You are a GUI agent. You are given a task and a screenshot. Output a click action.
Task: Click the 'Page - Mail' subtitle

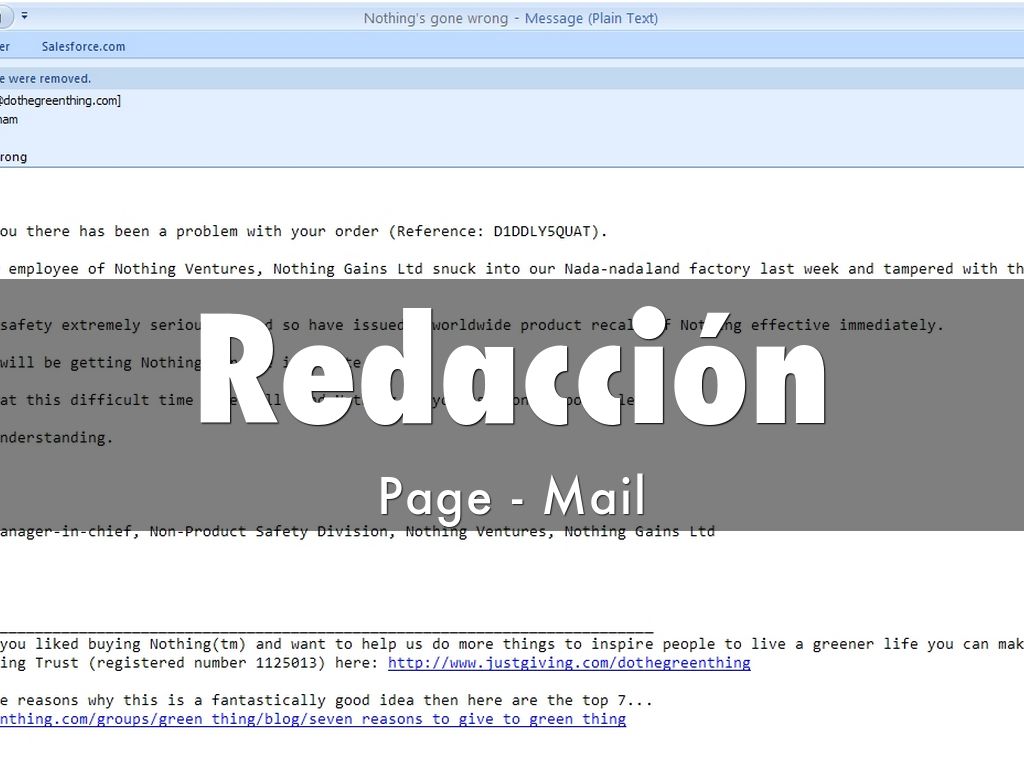(x=512, y=496)
